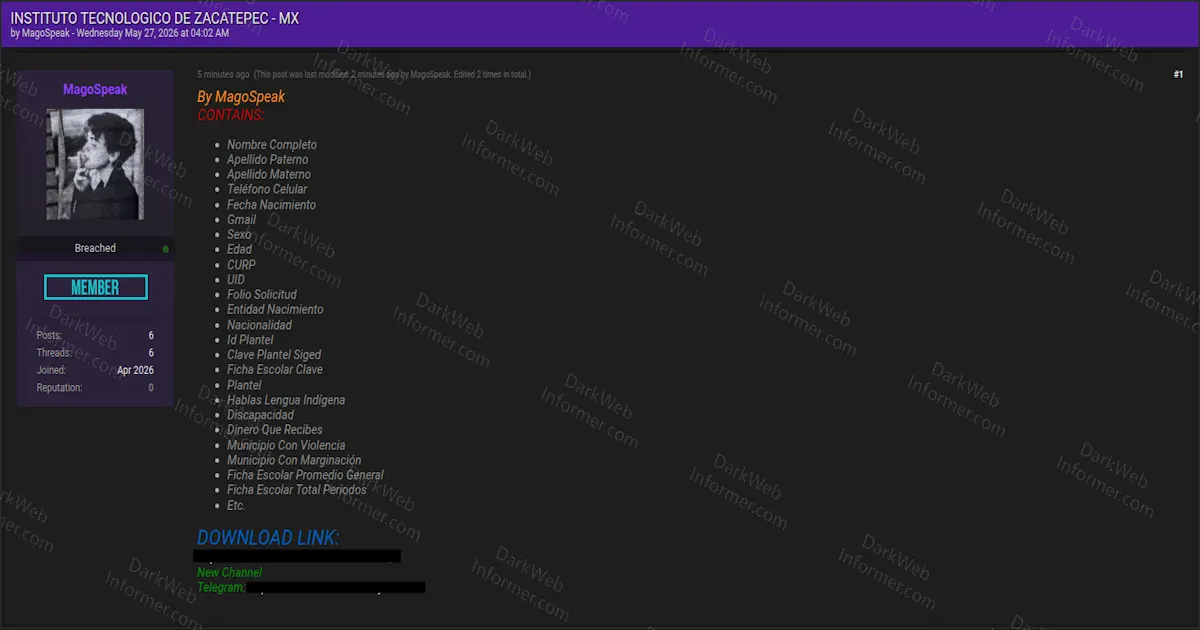Image resolution: width=1200 pixels, height=630 pixels.
Task: Click list item Municipio Con Violencia
Action: coord(286,445)
